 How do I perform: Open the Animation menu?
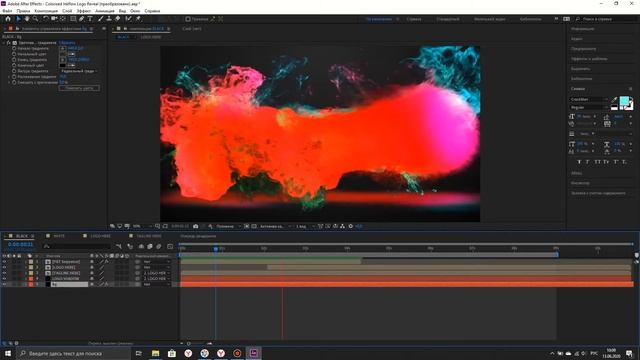coord(104,11)
